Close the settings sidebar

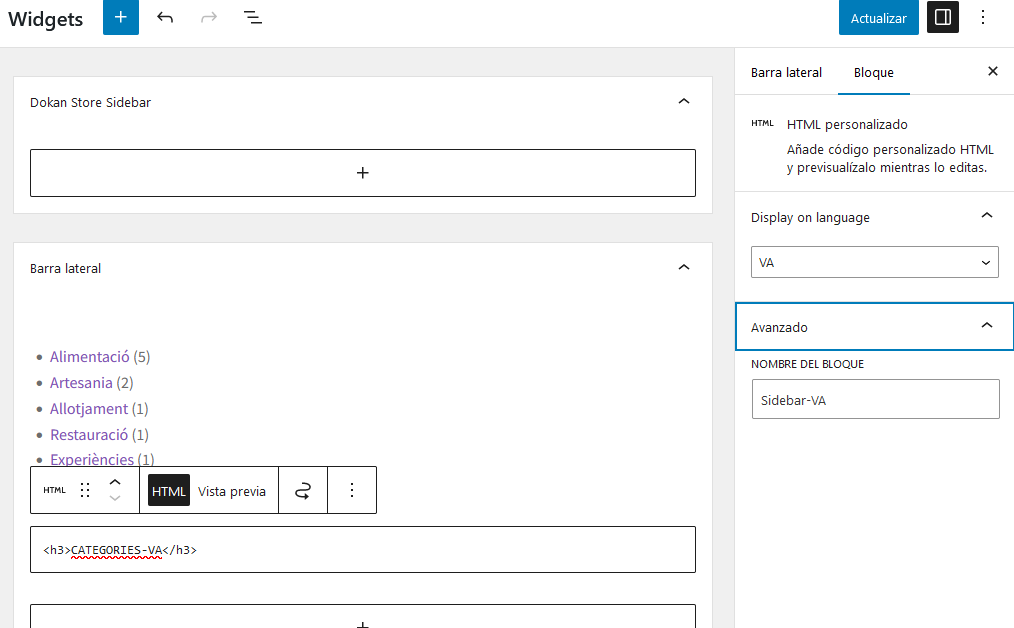click(993, 72)
